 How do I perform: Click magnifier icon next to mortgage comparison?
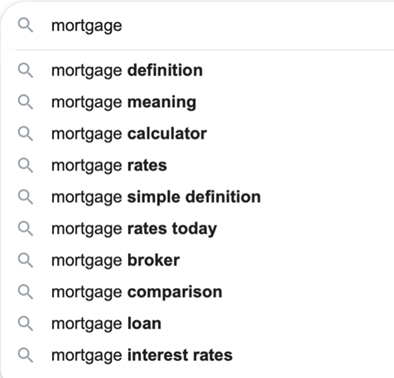coord(25,292)
